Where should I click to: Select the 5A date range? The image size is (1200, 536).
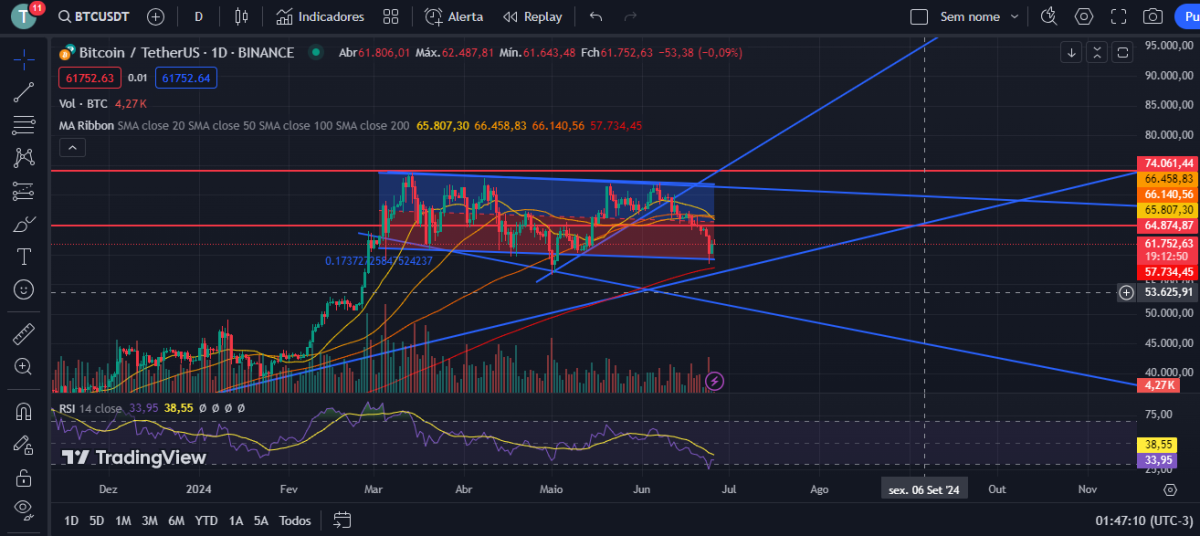[x=261, y=521]
